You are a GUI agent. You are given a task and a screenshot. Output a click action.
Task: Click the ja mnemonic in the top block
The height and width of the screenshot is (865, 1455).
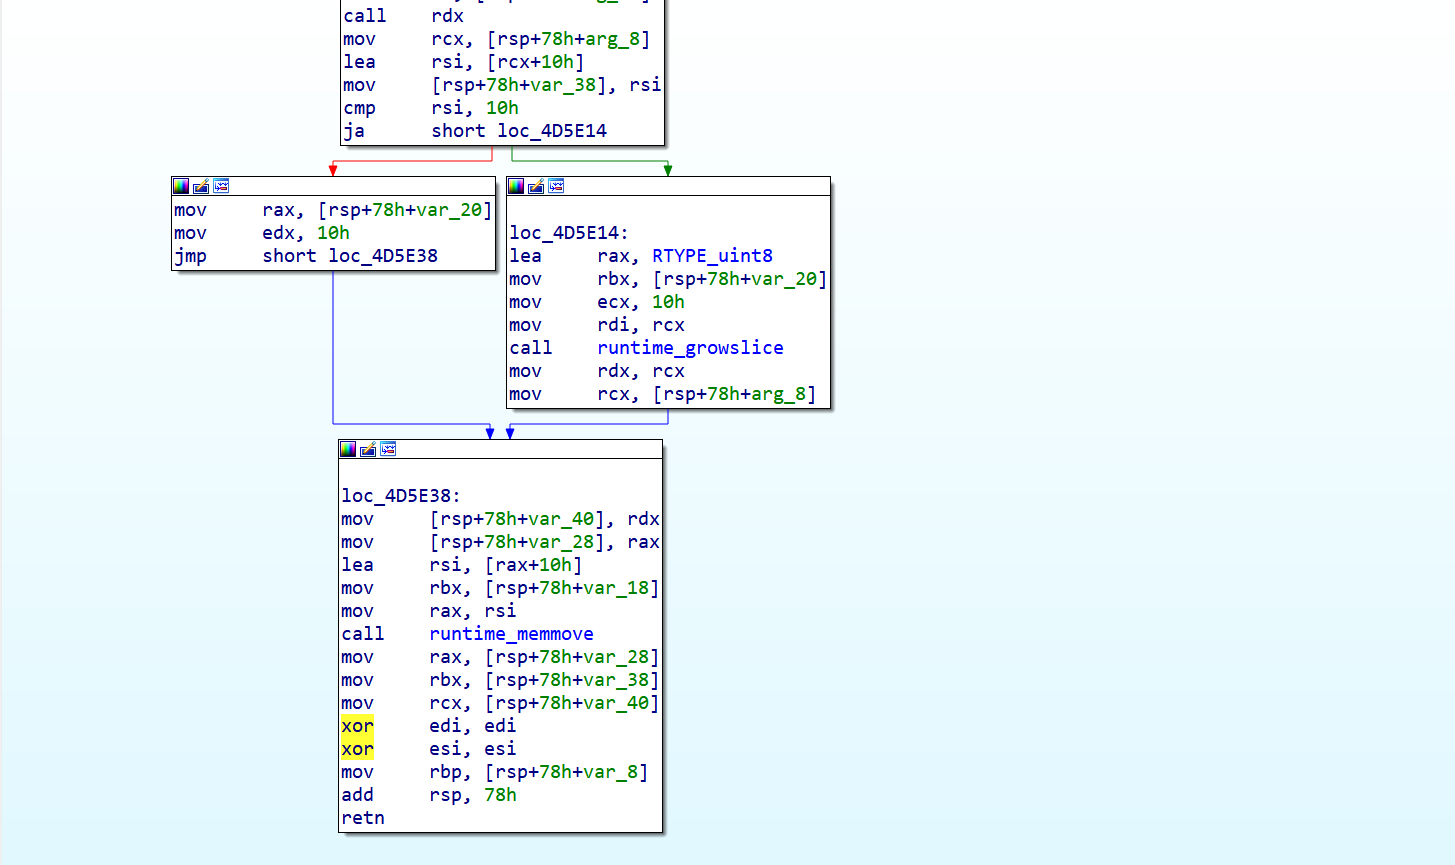(354, 131)
